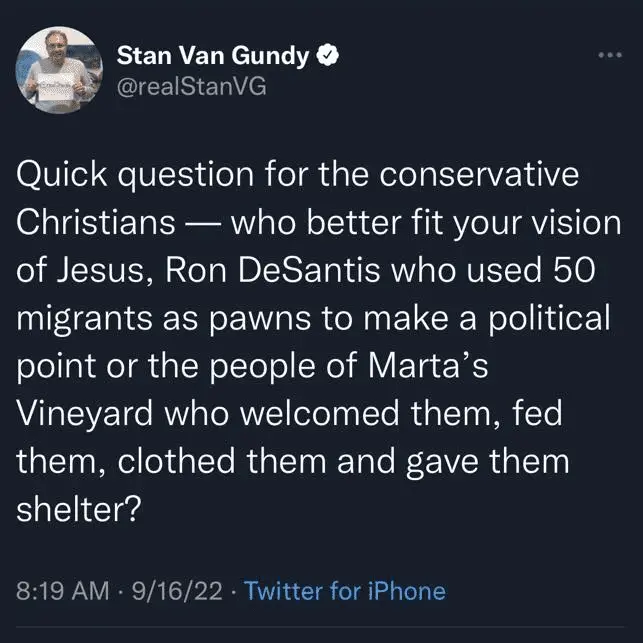This screenshot has width=643, height=643.
Task: Click the word "Christians" in the tweet
Action: [96, 223]
